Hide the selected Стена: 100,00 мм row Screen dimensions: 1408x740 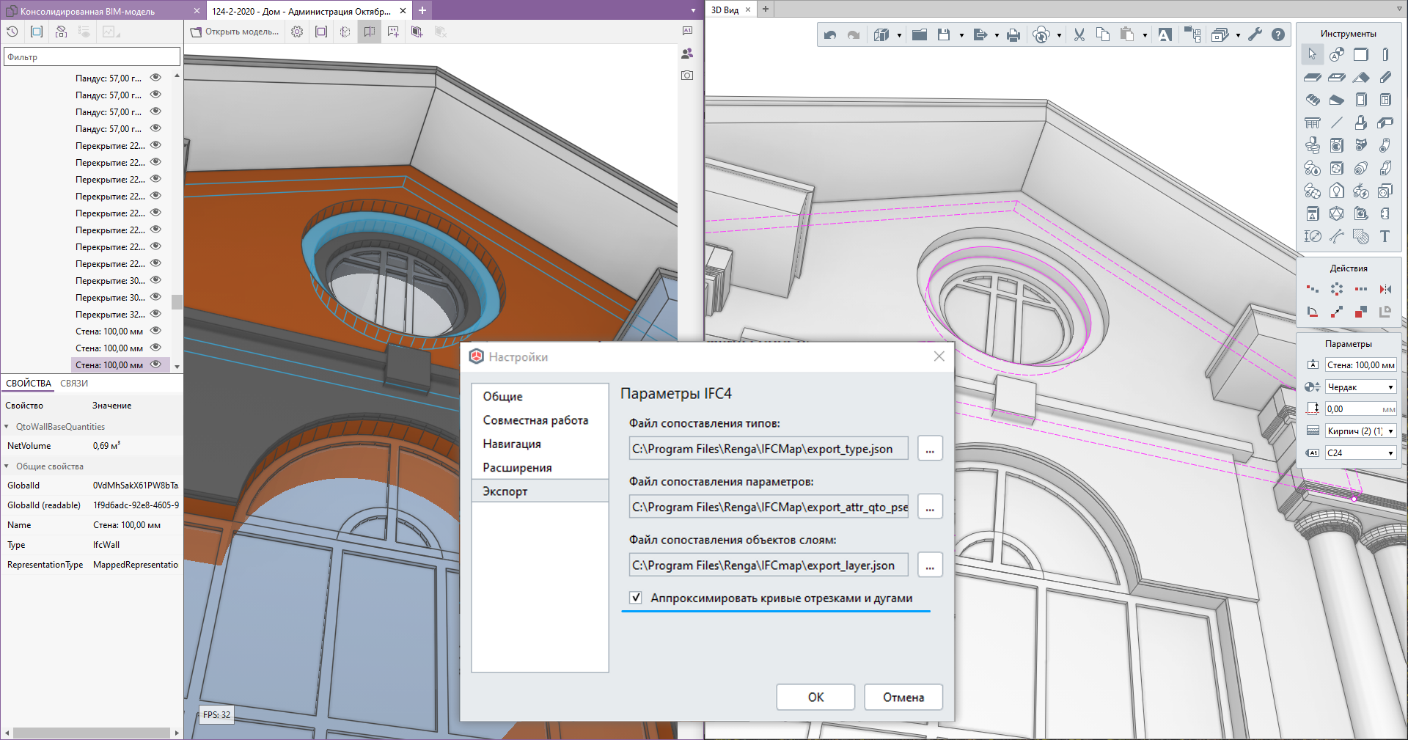click(x=155, y=364)
